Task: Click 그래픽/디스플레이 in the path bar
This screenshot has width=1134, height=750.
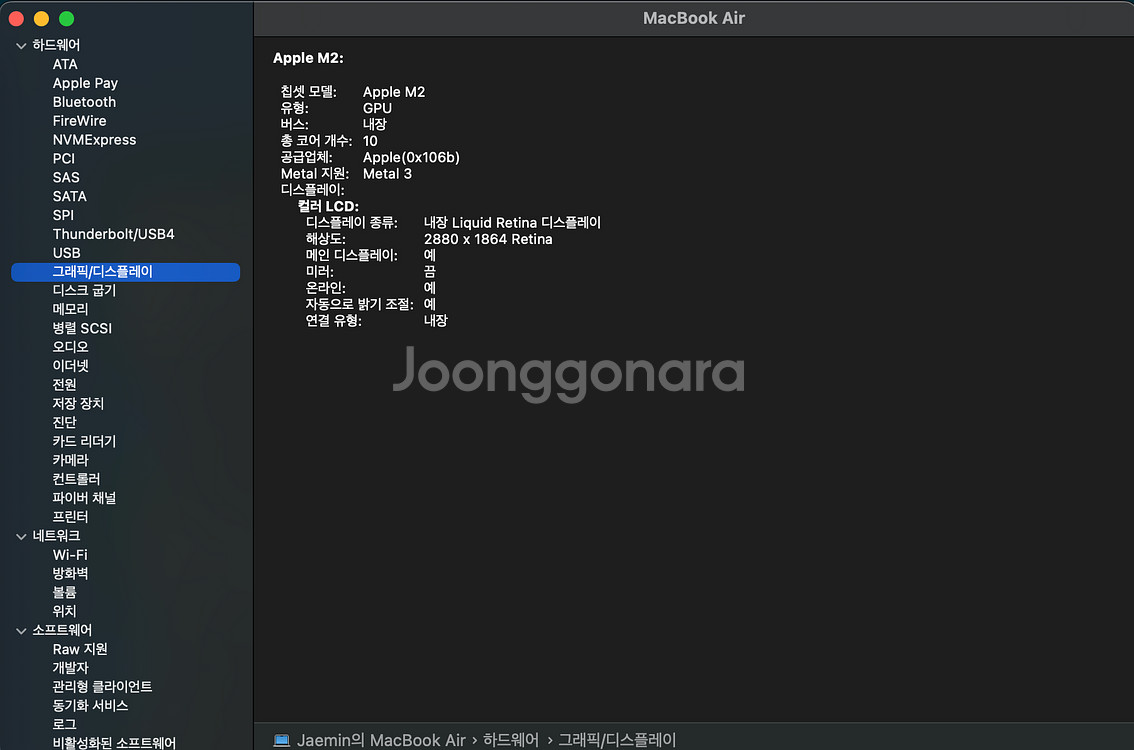Action: point(617,740)
